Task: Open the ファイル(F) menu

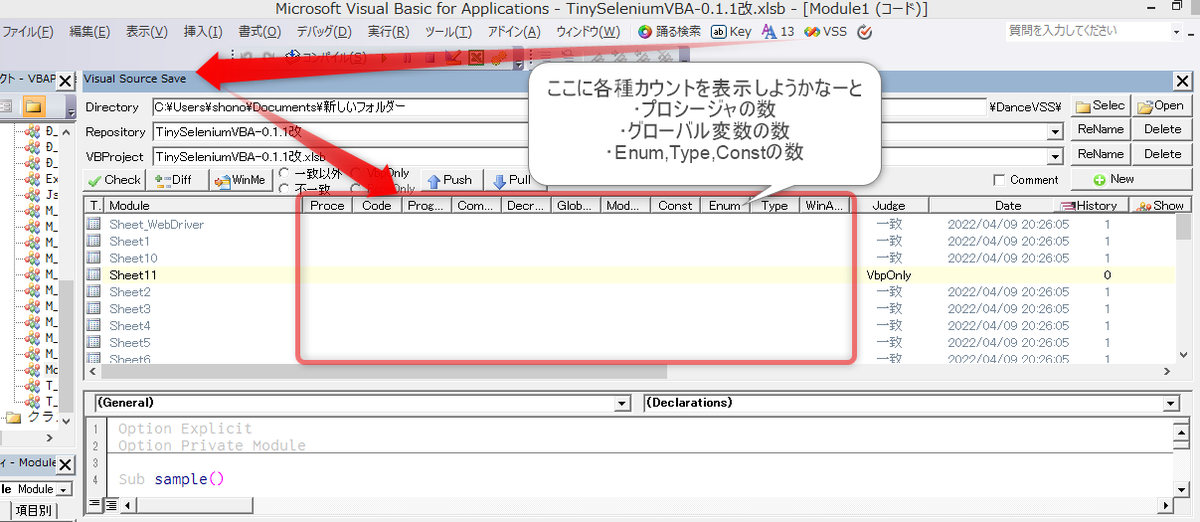Action: coord(28,31)
